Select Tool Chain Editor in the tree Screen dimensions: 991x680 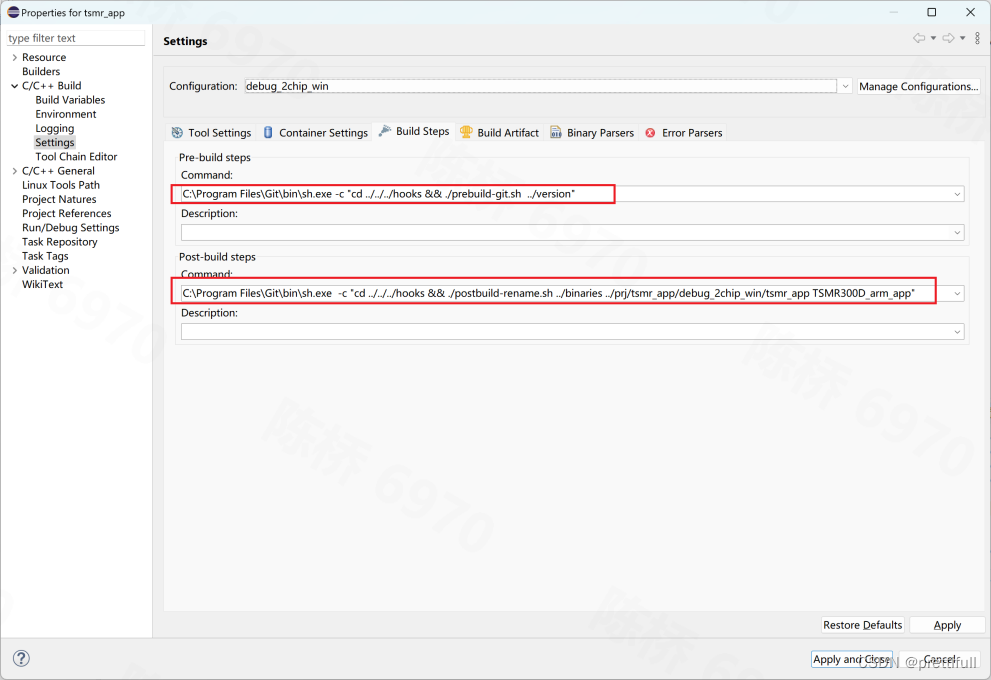pos(76,157)
